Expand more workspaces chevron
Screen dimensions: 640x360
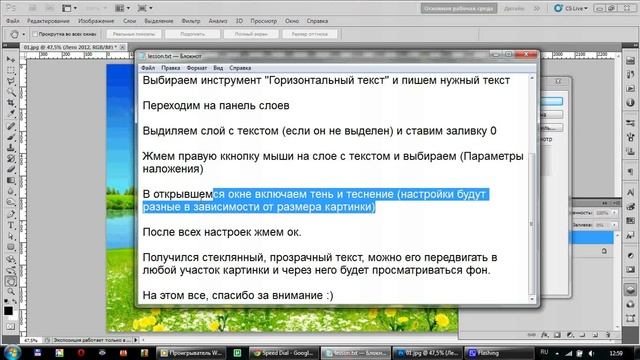pos(536,8)
